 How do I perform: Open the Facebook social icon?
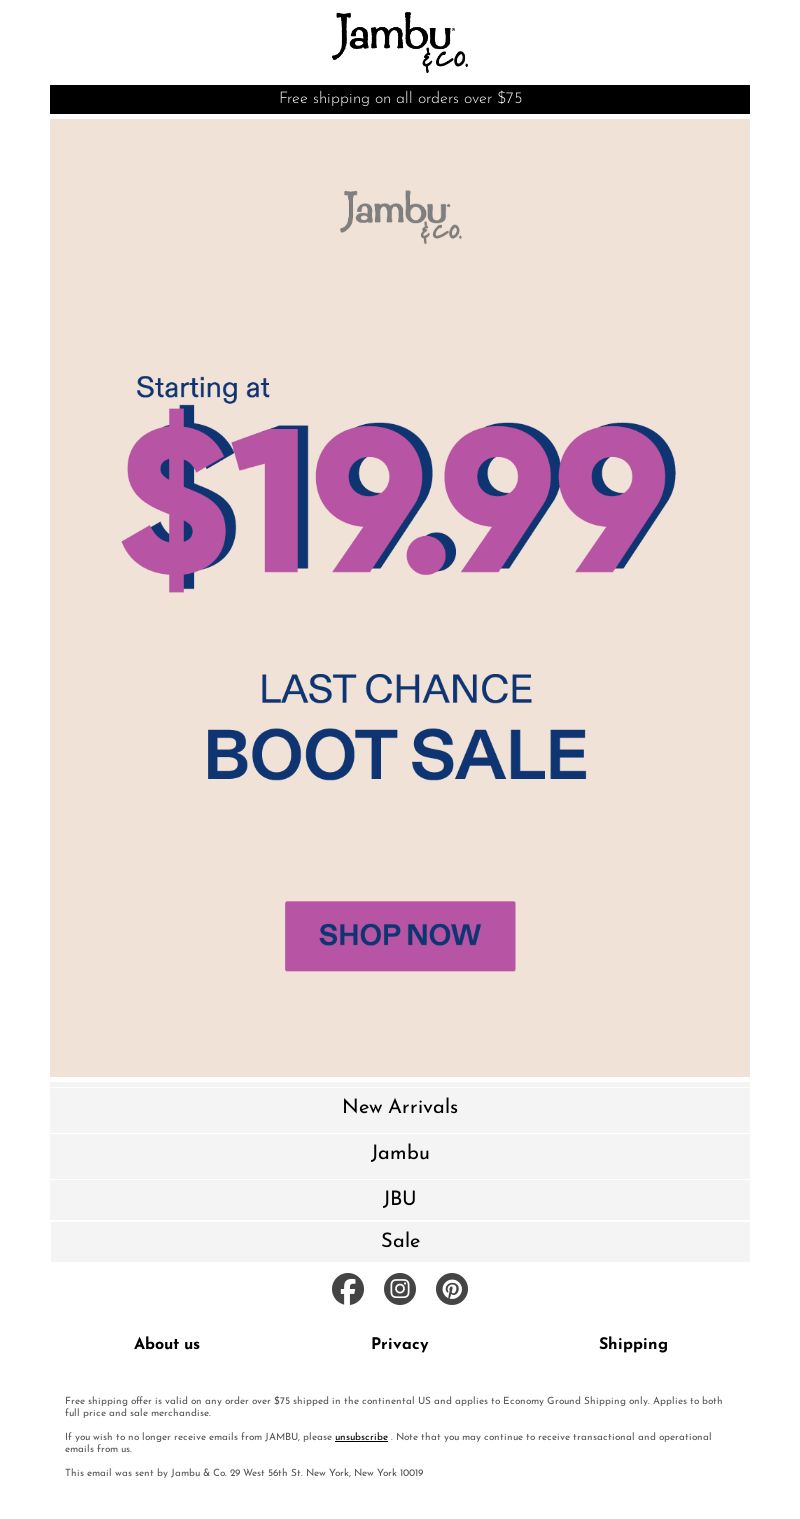pyautogui.click(x=348, y=1289)
